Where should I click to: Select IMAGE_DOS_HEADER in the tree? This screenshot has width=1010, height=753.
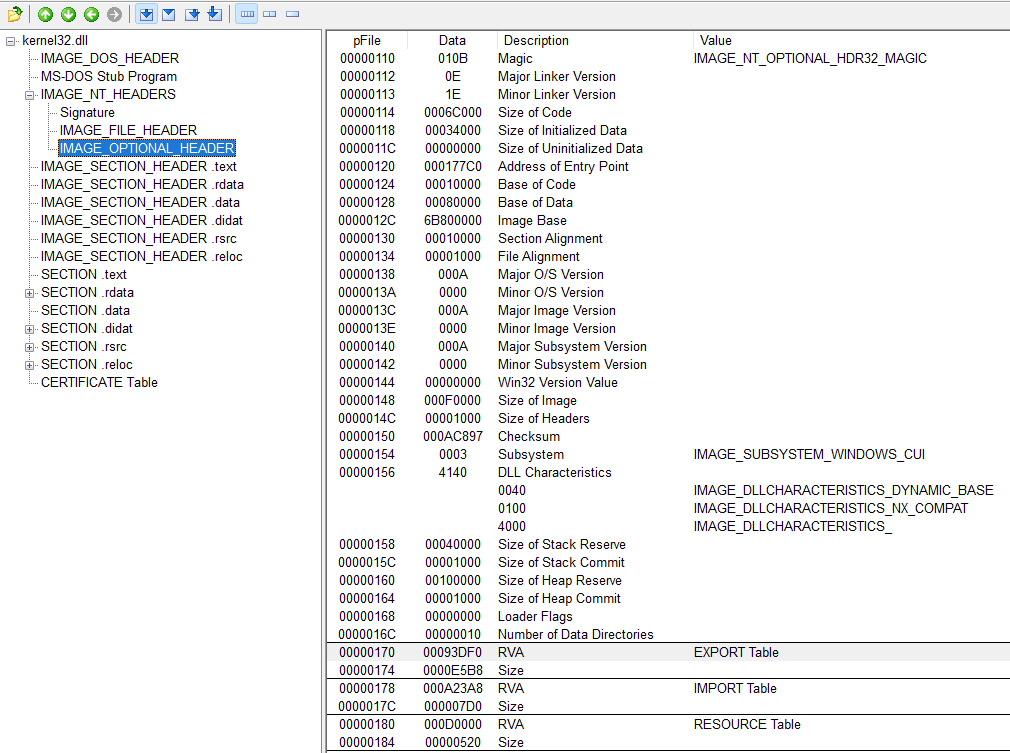point(110,59)
